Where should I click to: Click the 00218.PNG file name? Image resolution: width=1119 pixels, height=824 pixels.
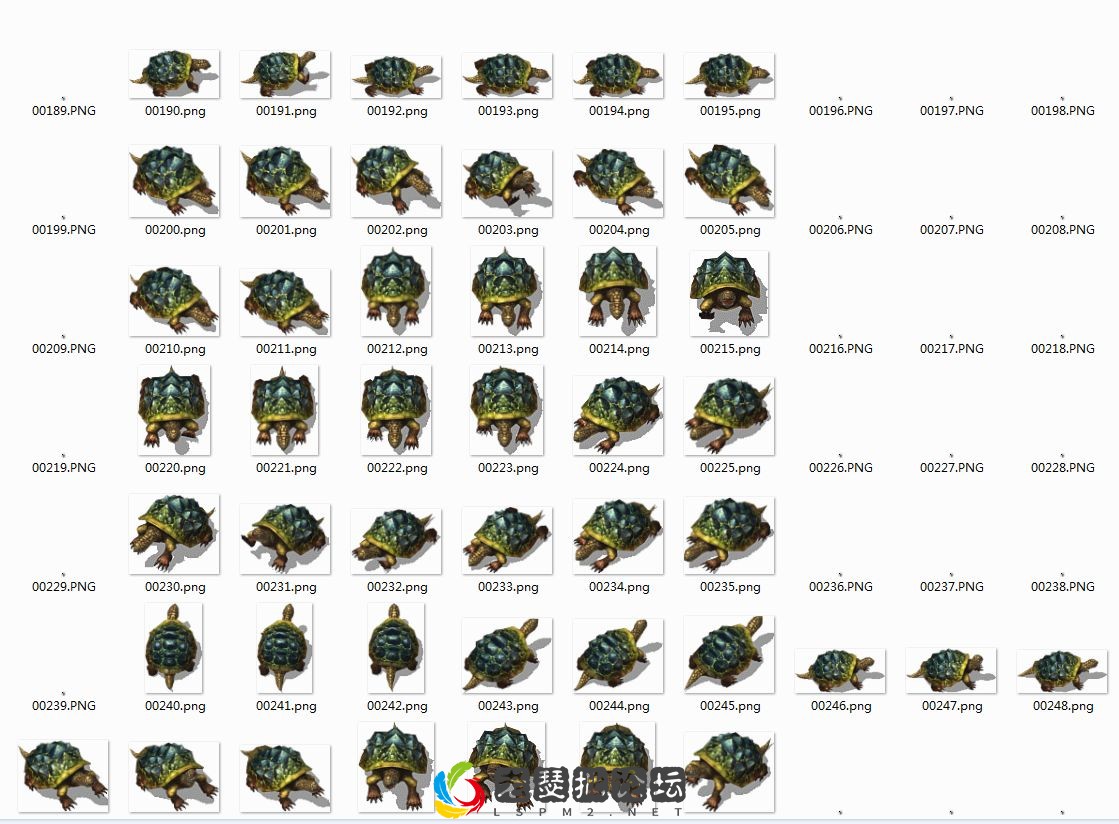(x=1063, y=349)
